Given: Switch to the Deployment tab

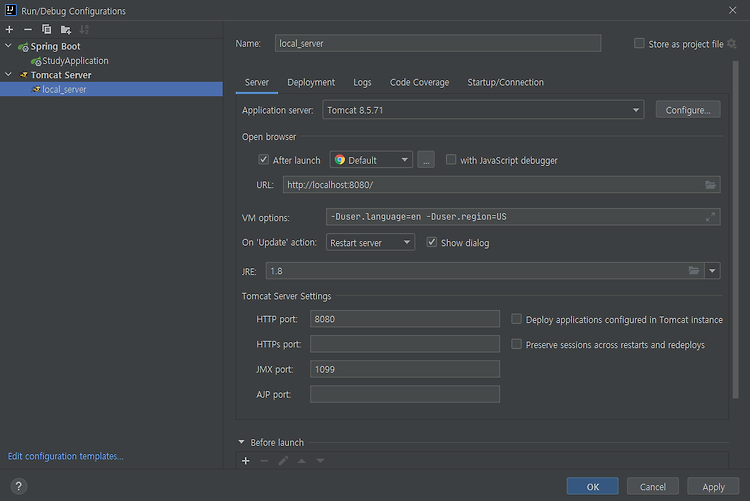Looking at the screenshot, I should 311,82.
